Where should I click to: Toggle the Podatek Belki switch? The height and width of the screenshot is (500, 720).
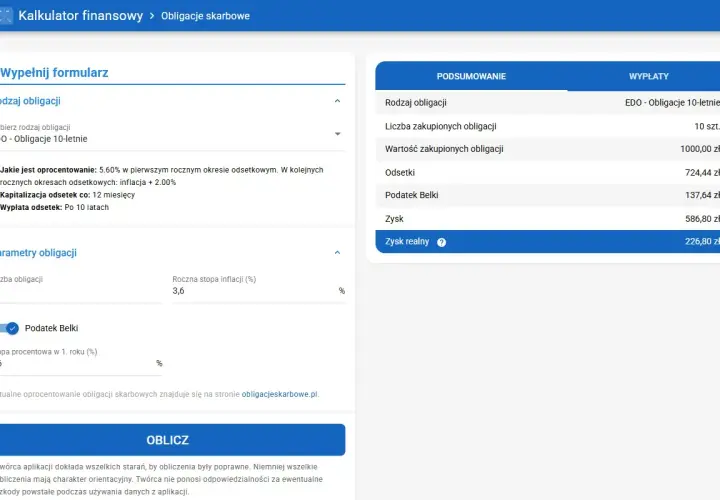click(9, 328)
